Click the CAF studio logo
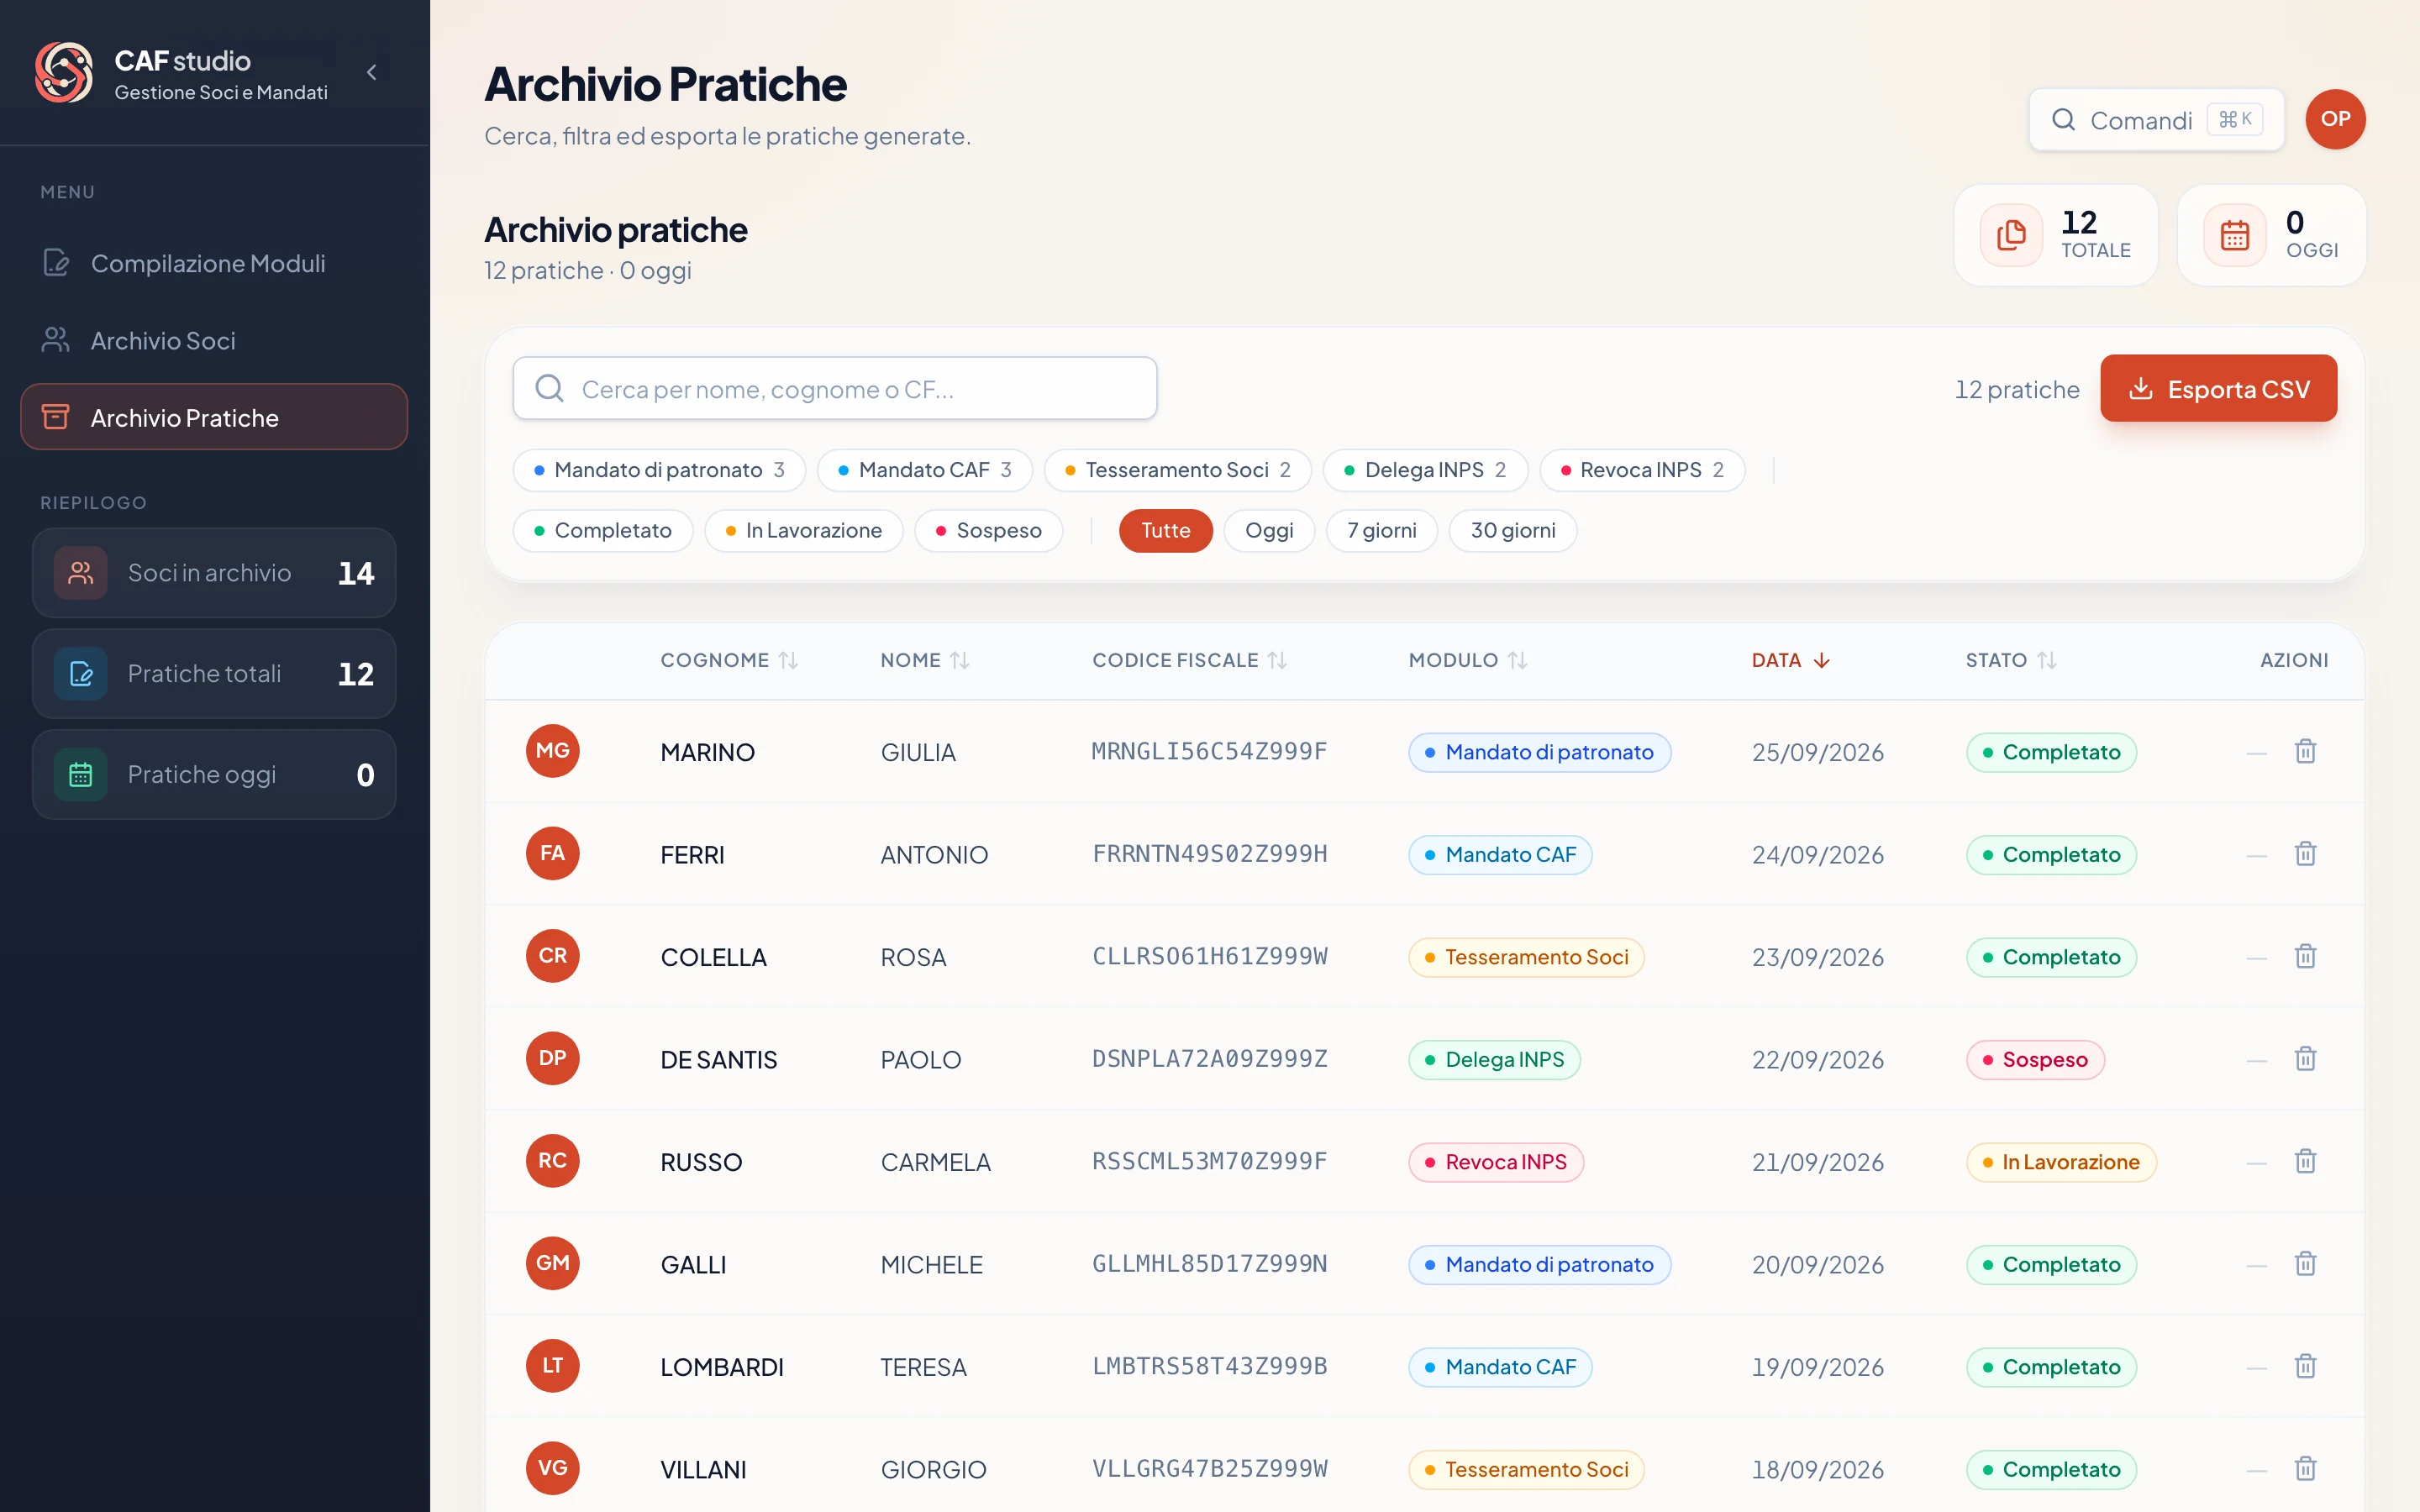Viewport: 2420px width, 1512px height. click(x=64, y=72)
